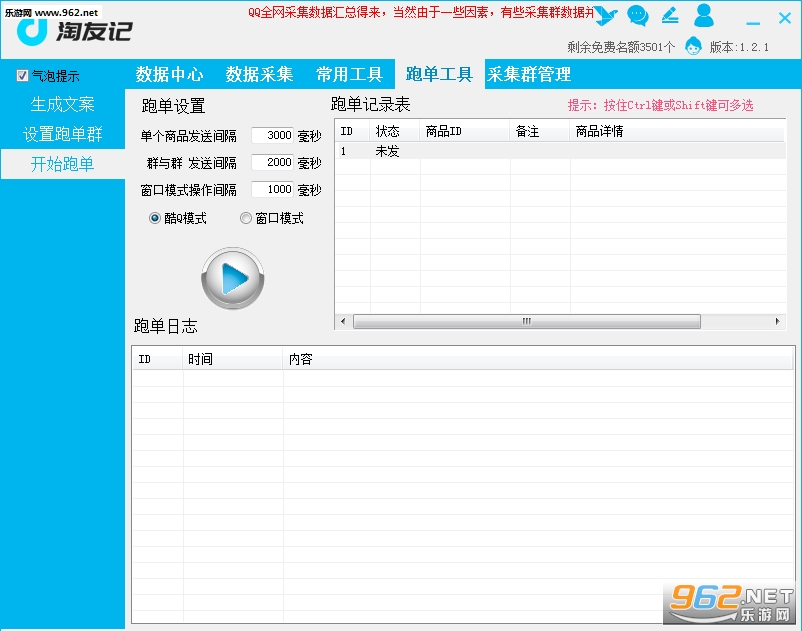The image size is (802, 631).
Task: Click the 内容 column header in the log
Action: pos(538,359)
